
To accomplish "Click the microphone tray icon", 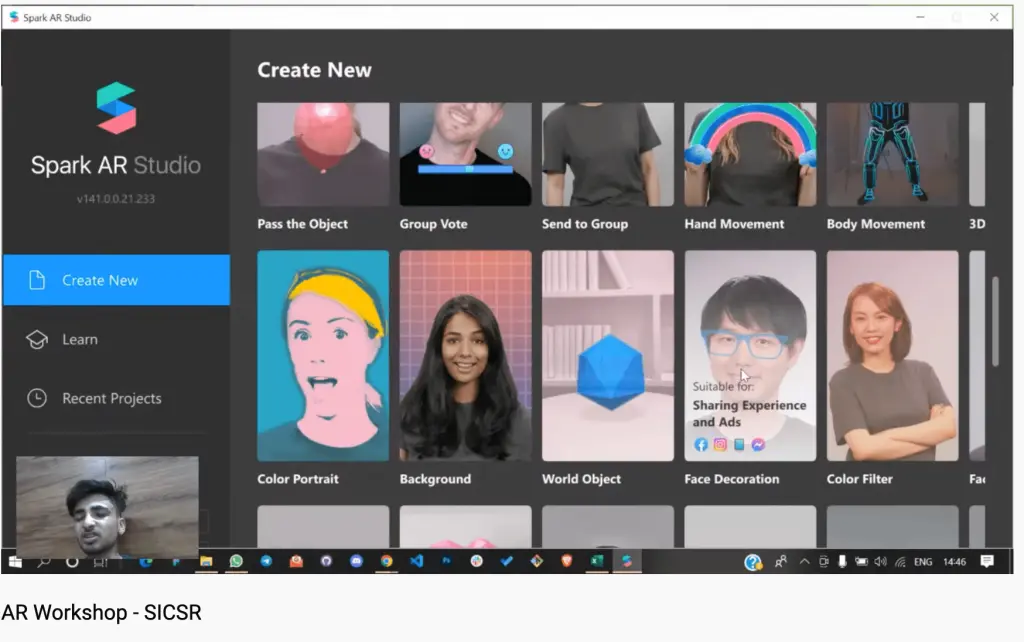I will pos(842,562).
